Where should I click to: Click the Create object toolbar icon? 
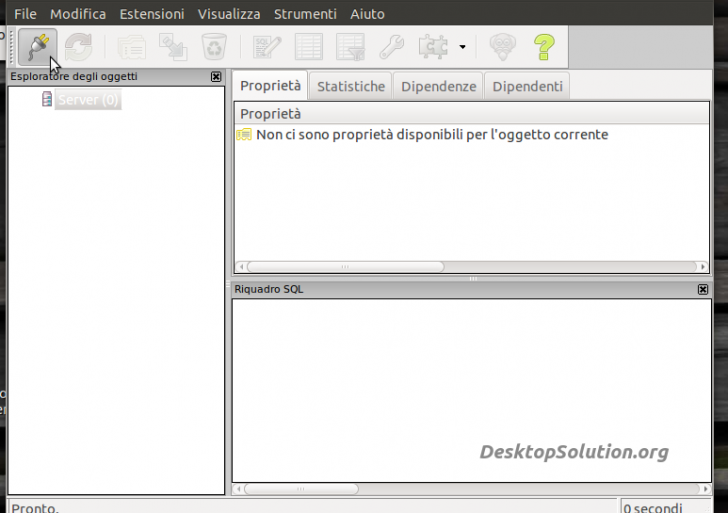[x=173, y=47]
